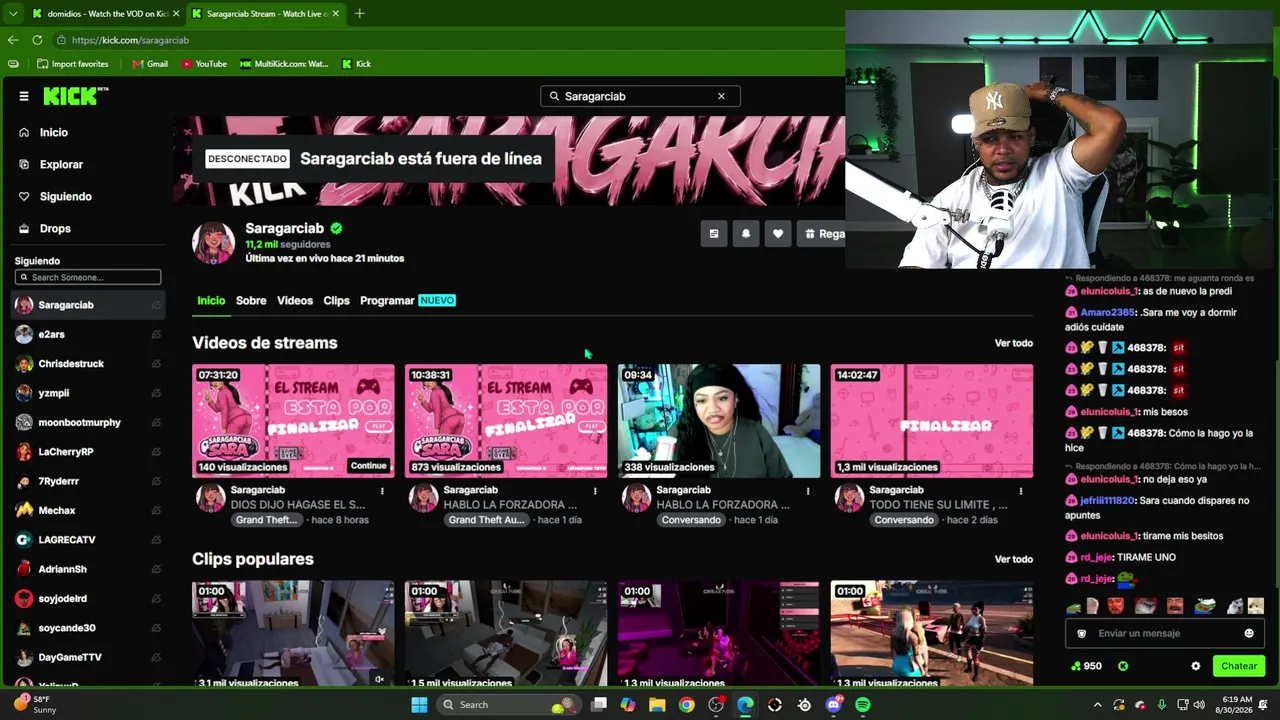The height and width of the screenshot is (720, 1280).
Task: Select Chrisdestruck in the following list
Action: click(71, 363)
